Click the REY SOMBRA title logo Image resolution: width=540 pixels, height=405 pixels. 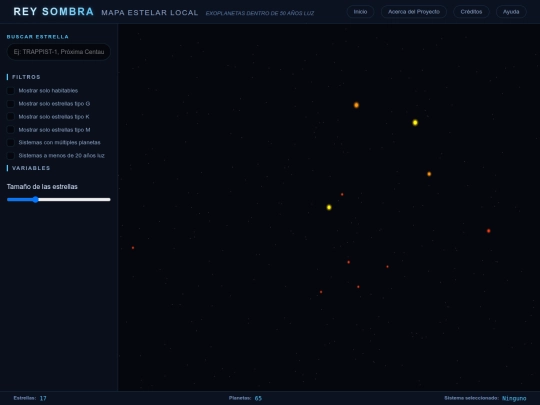[x=53, y=12]
